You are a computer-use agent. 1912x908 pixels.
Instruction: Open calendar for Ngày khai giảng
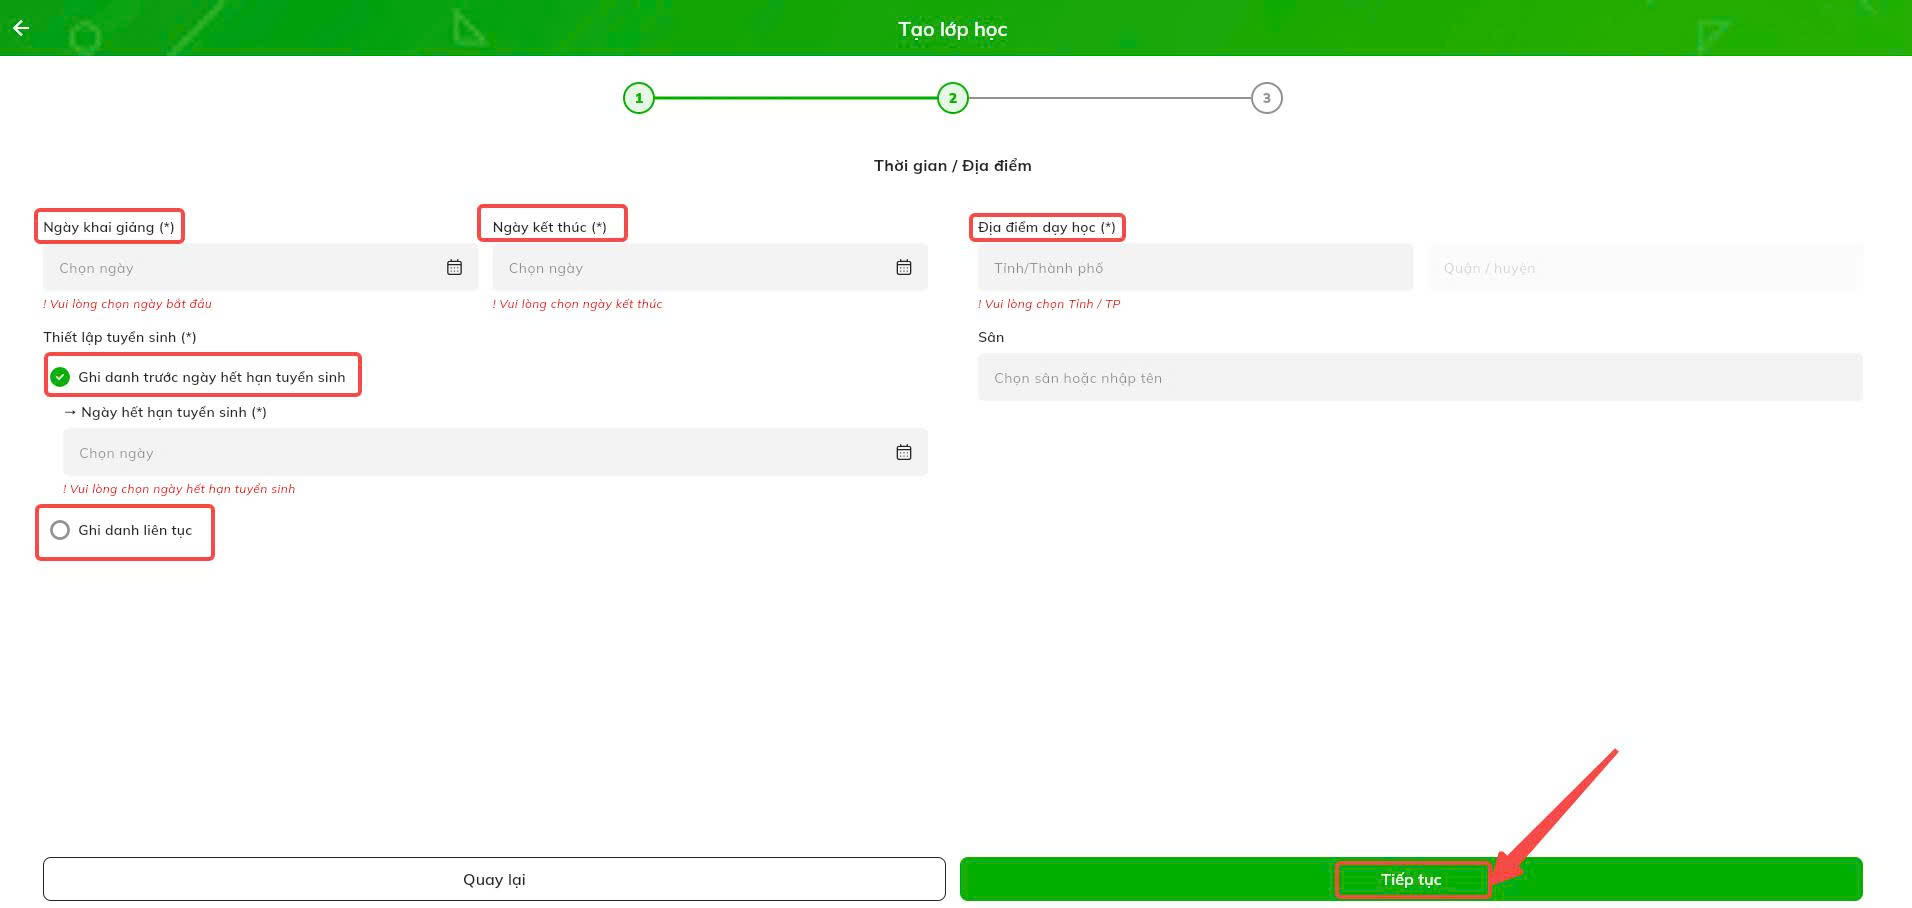click(454, 267)
